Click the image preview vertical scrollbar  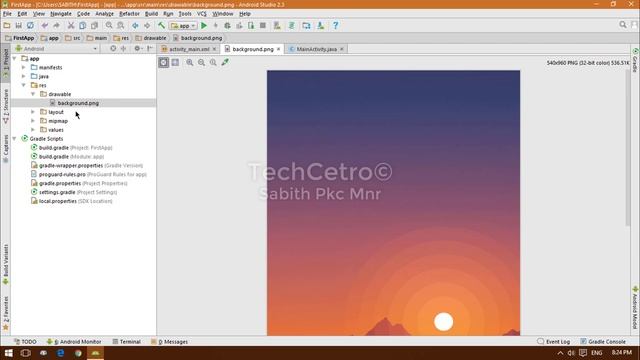coord(627,147)
